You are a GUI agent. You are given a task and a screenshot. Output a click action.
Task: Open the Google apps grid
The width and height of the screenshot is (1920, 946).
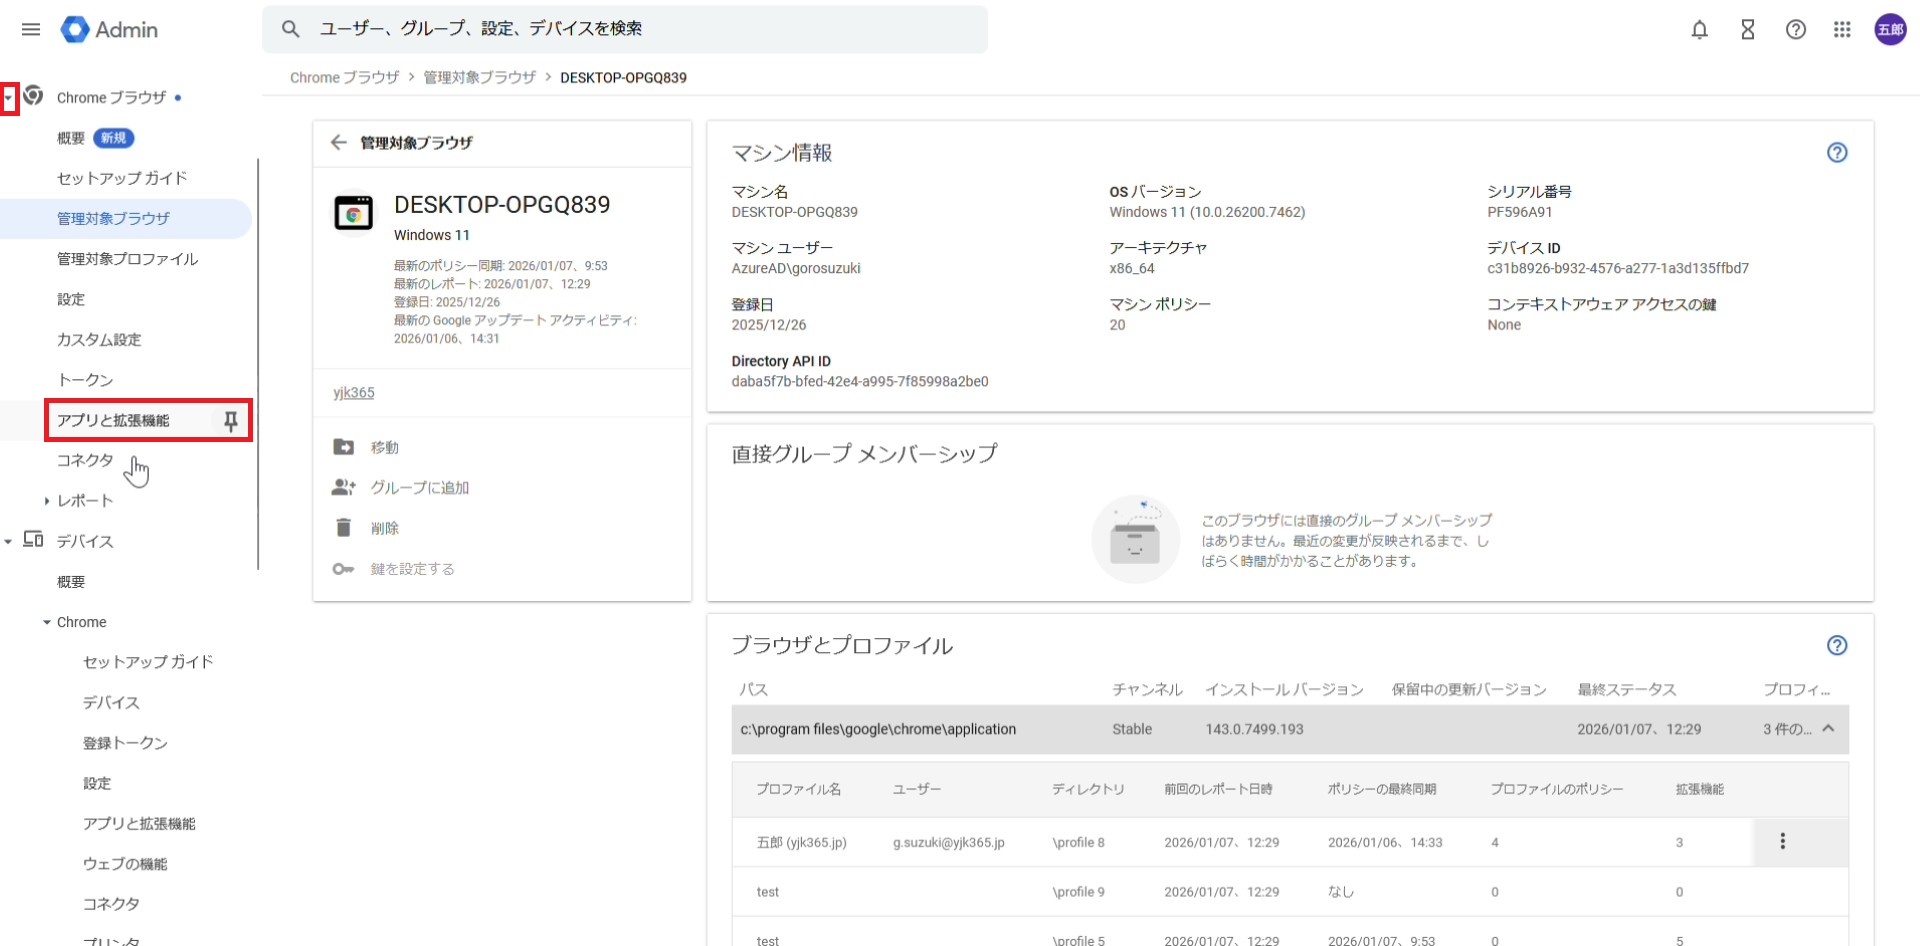(1842, 30)
